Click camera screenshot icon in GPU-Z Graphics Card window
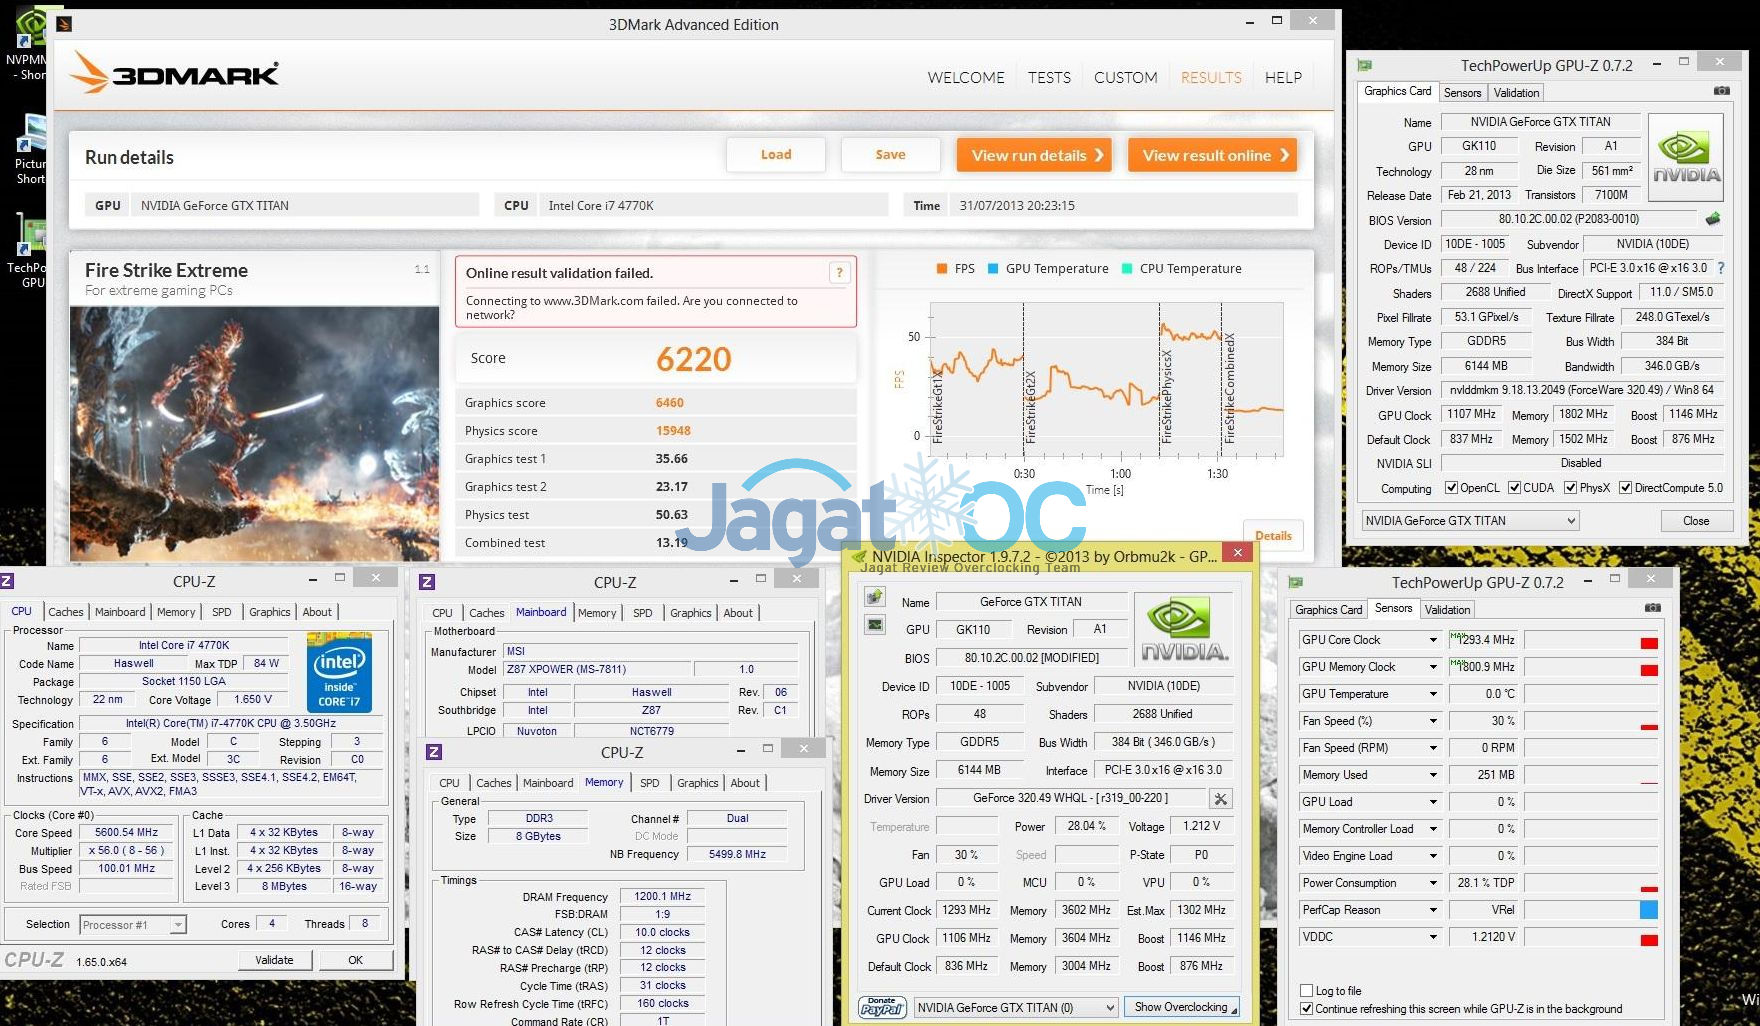 tap(1721, 91)
